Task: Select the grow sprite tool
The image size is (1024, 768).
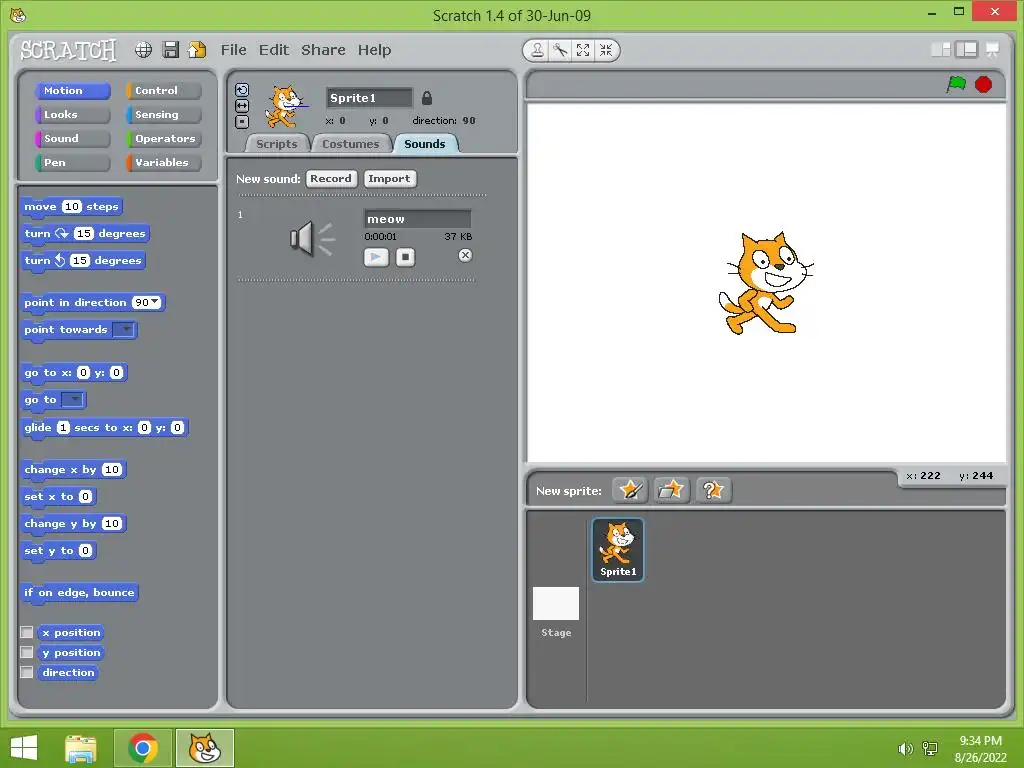Action: (x=583, y=50)
